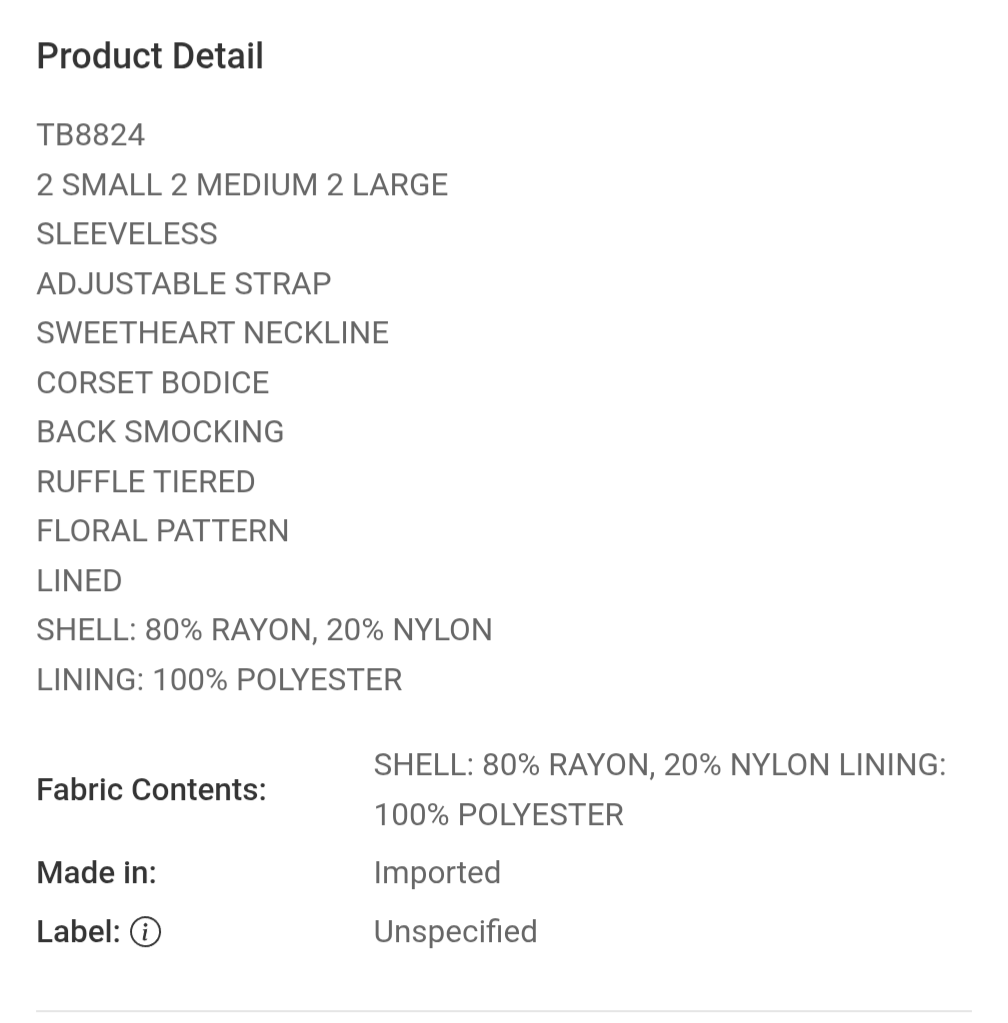Click the Unspecified label value

(x=455, y=932)
